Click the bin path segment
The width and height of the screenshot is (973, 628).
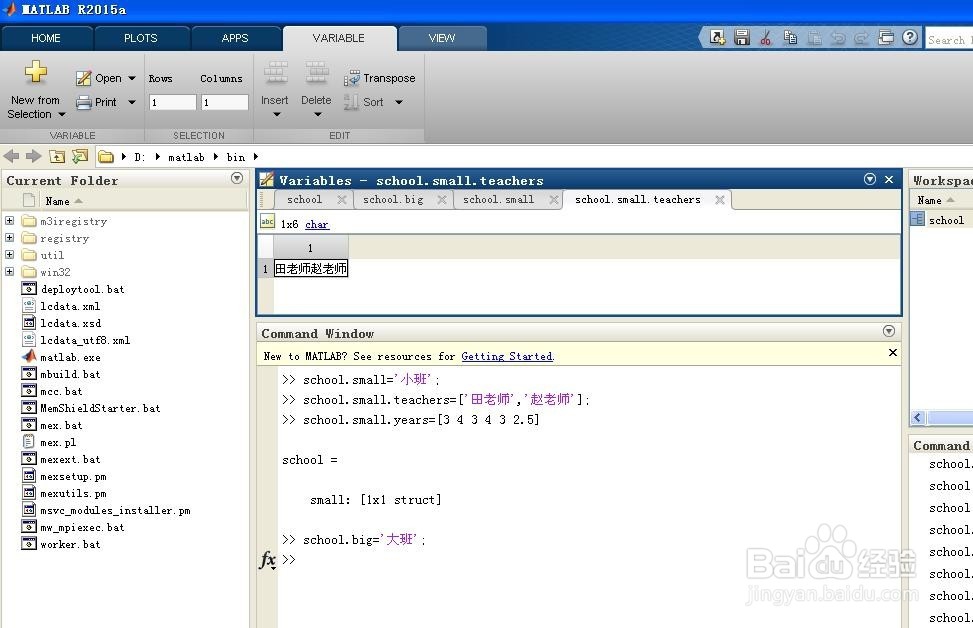[236, 157]
